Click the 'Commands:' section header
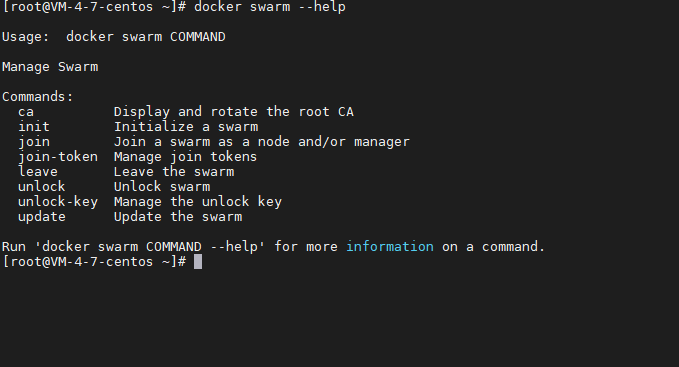Image resolution: width=679 pixels, height=367 pixels. 38,97
